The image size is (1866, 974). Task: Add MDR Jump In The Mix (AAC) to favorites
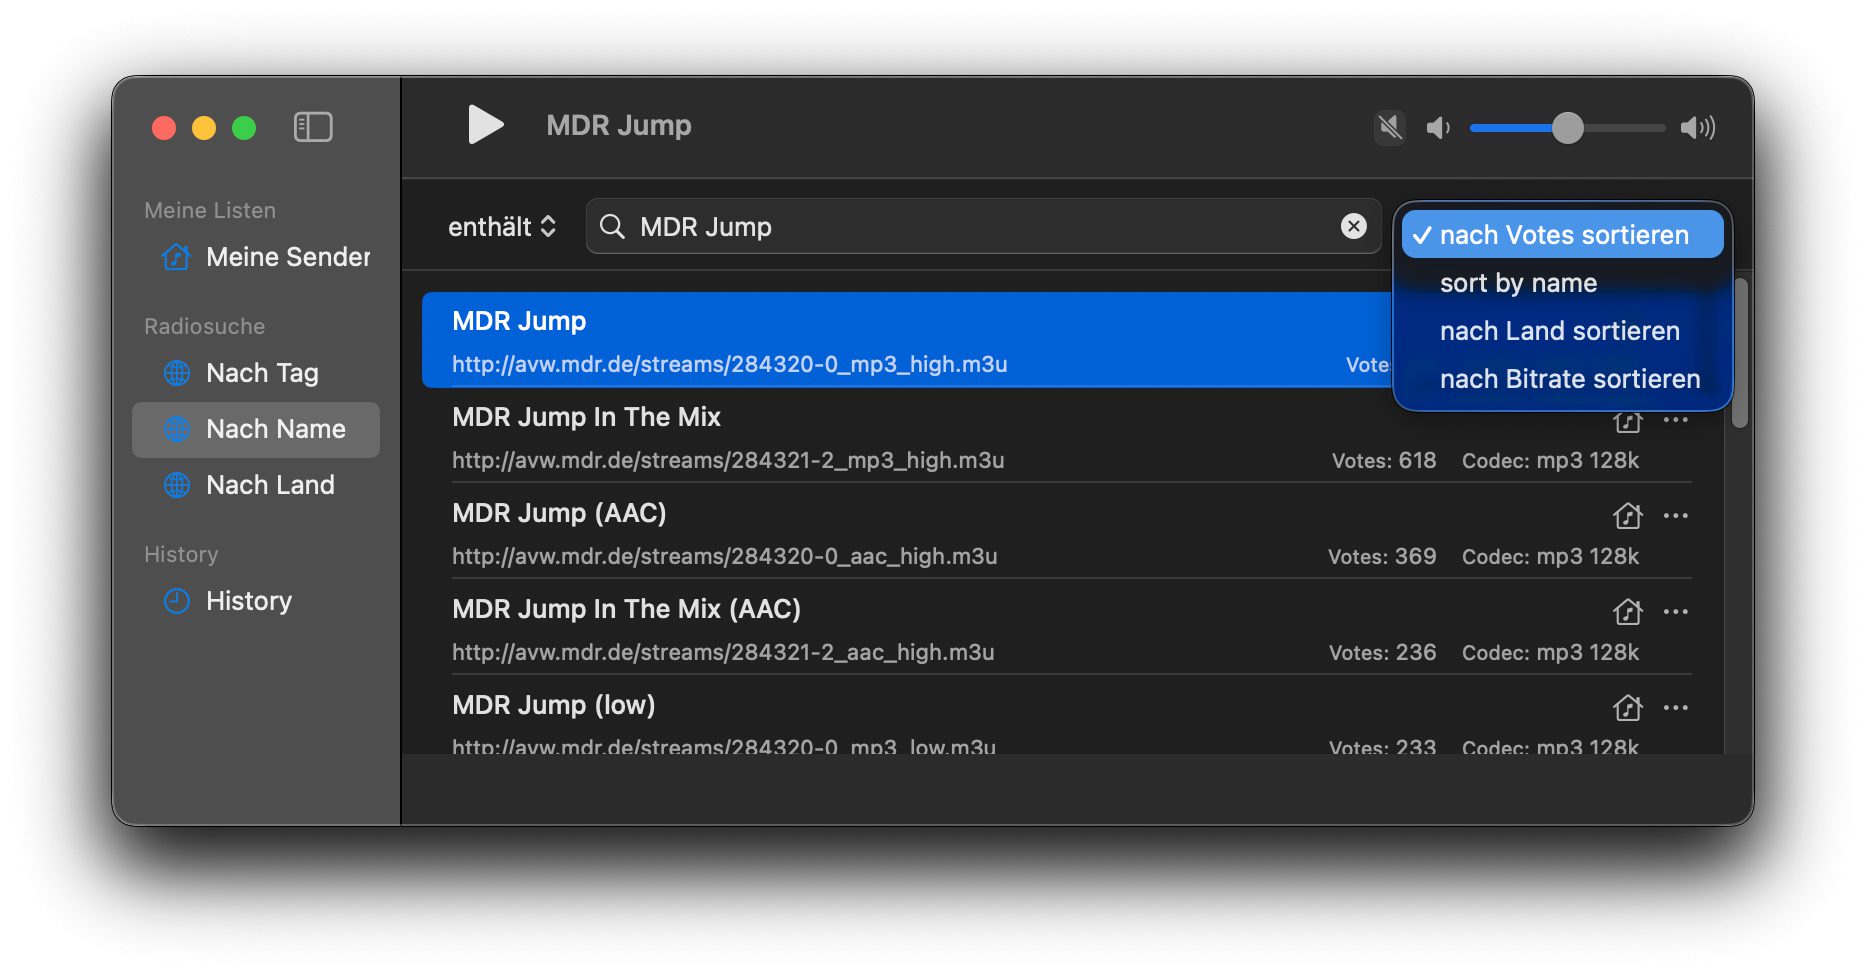tap(1627, 612)
